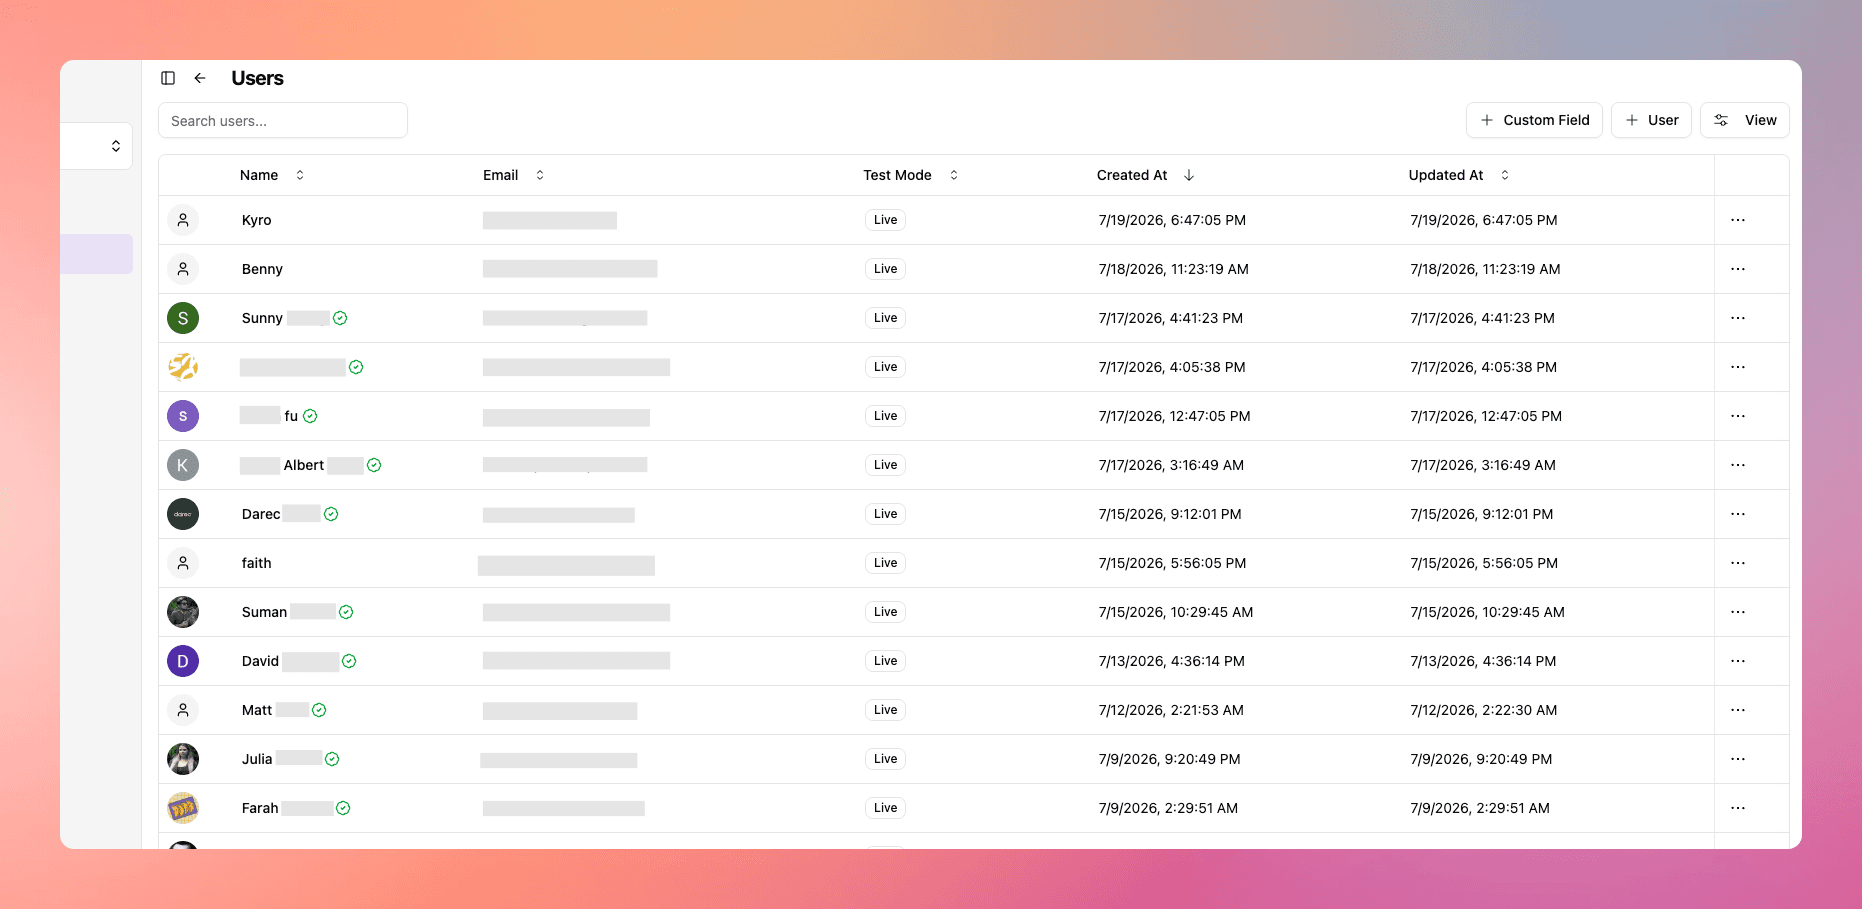Open the row menu for Sunny
Viewport: 1862px width, 909px height.
(x=1738, y=318)
